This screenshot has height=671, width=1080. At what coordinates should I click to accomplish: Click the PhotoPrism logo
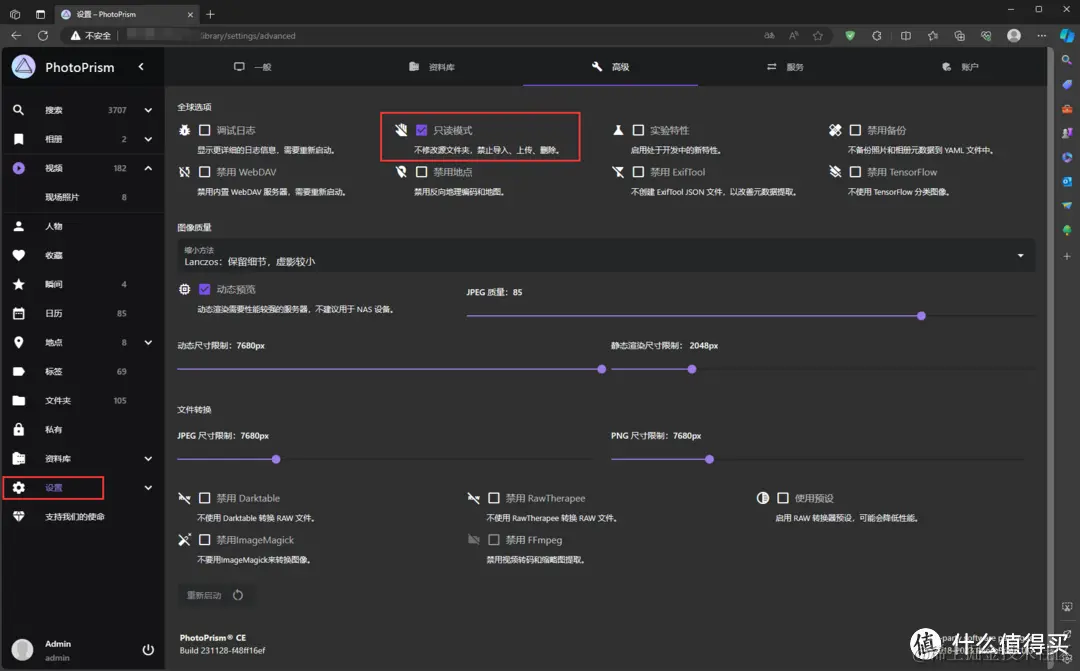pos(23,67)
